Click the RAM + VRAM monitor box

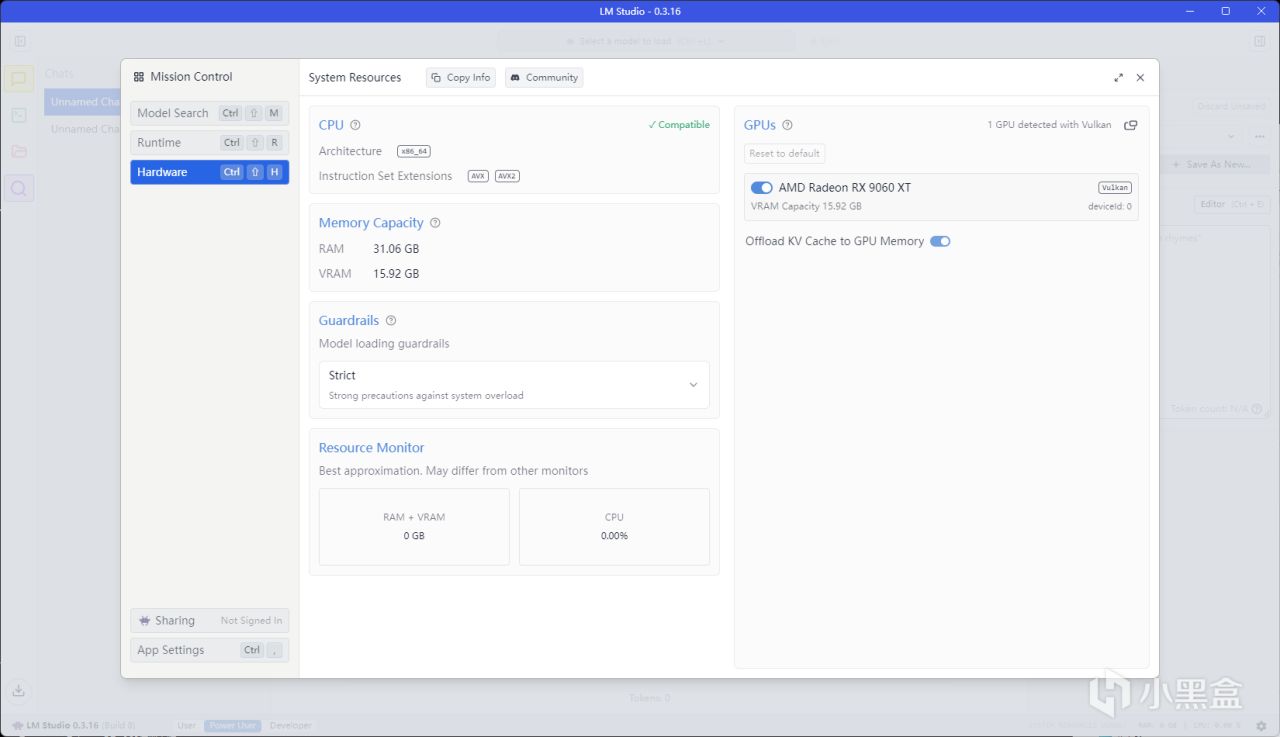tap(414, 527)
